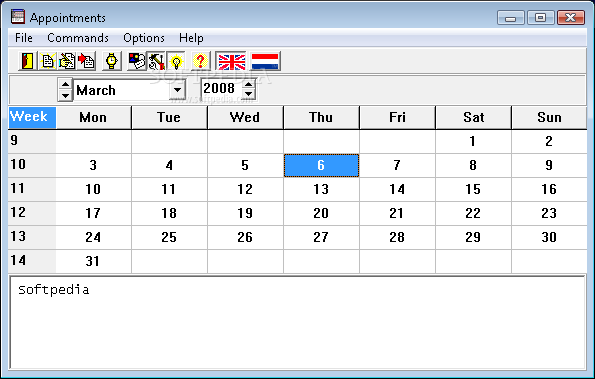Select Monday the 31st
Viewport: 595px width, 379px height.
click(x=93, y=261)
